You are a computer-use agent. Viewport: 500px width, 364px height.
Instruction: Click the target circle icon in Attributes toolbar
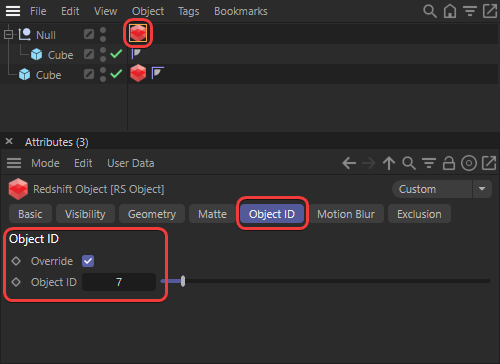coord(469,163)
